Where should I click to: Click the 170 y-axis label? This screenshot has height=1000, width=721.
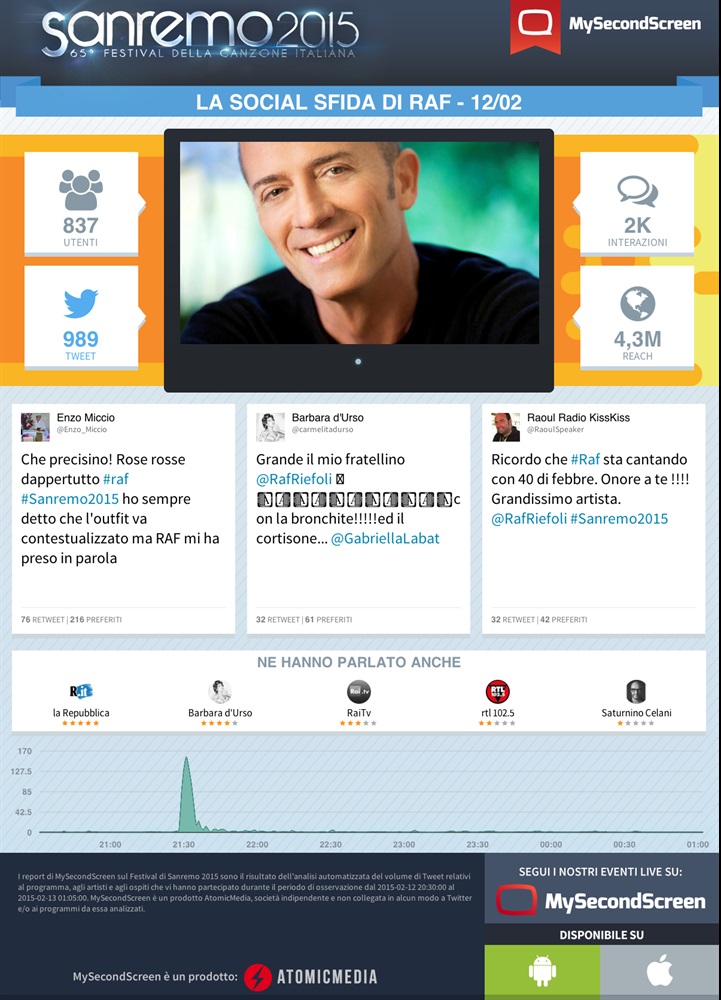[x=24, y=751]
